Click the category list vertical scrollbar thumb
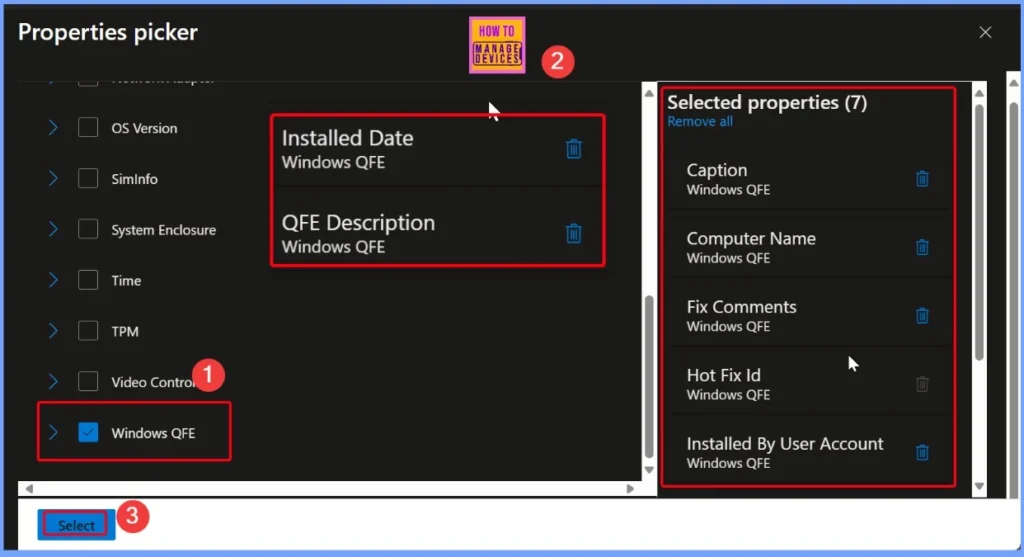Image resolution: width=1024 pixels, height=557 pixels. [649, 377]
